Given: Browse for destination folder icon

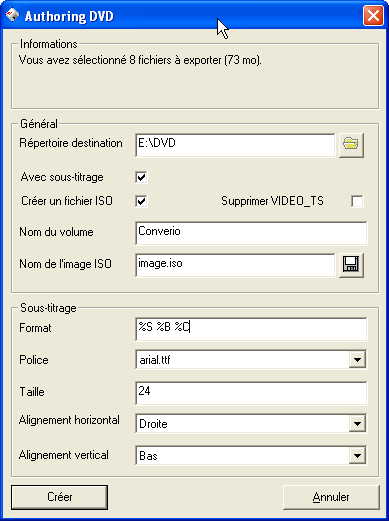Looking at the screenshot, I should point(351,145).
